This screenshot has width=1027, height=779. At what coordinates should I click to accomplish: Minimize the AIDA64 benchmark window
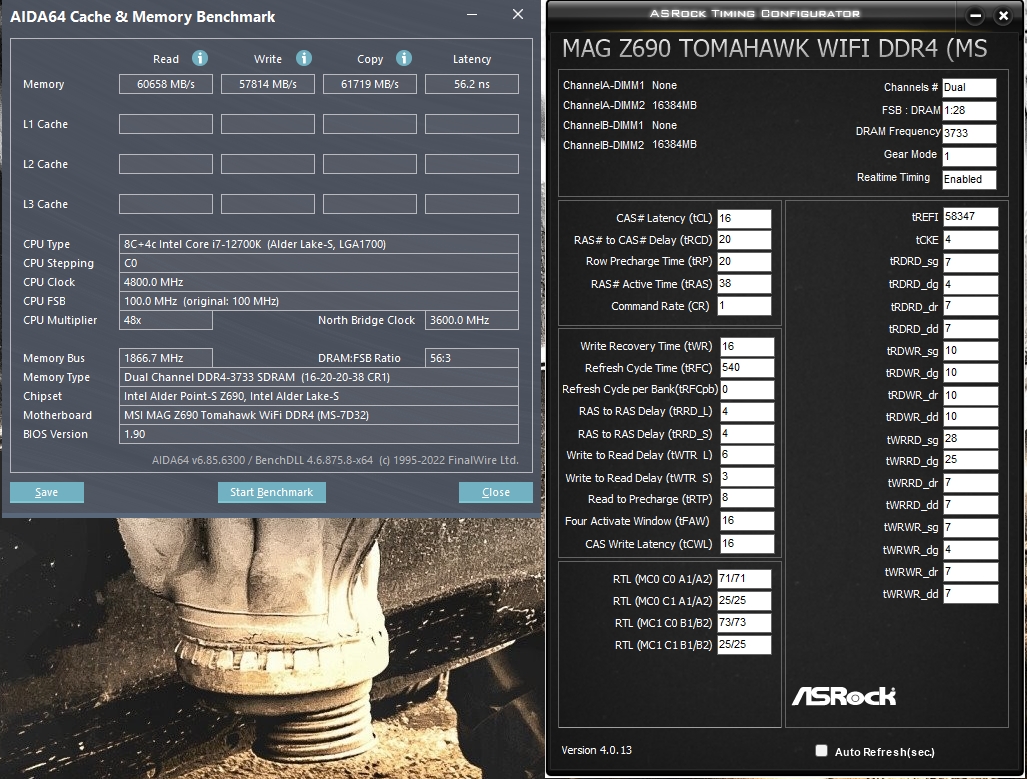click(472, 14)
